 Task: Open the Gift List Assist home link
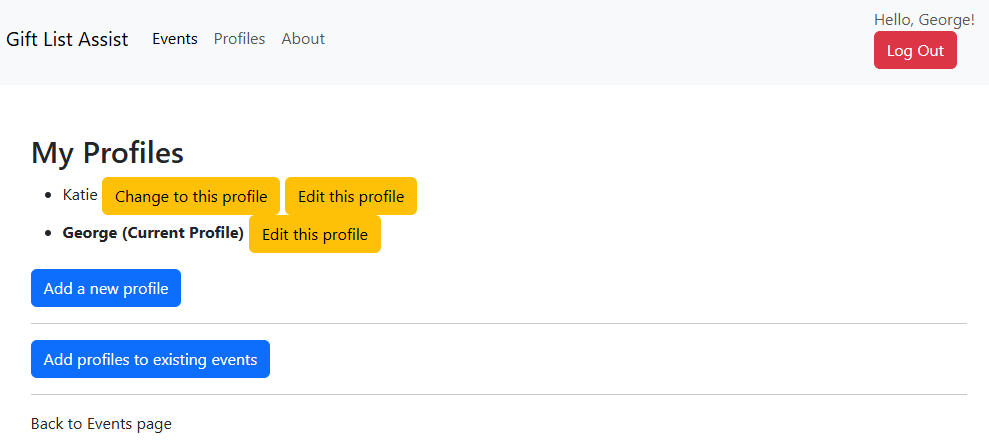point(67,39)
